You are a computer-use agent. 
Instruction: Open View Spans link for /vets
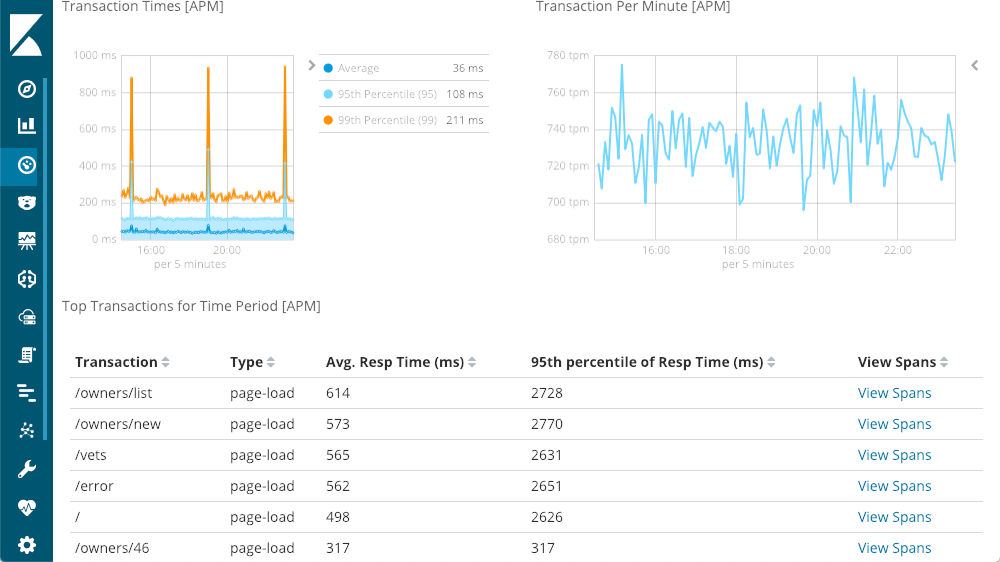tap(894, 455)
